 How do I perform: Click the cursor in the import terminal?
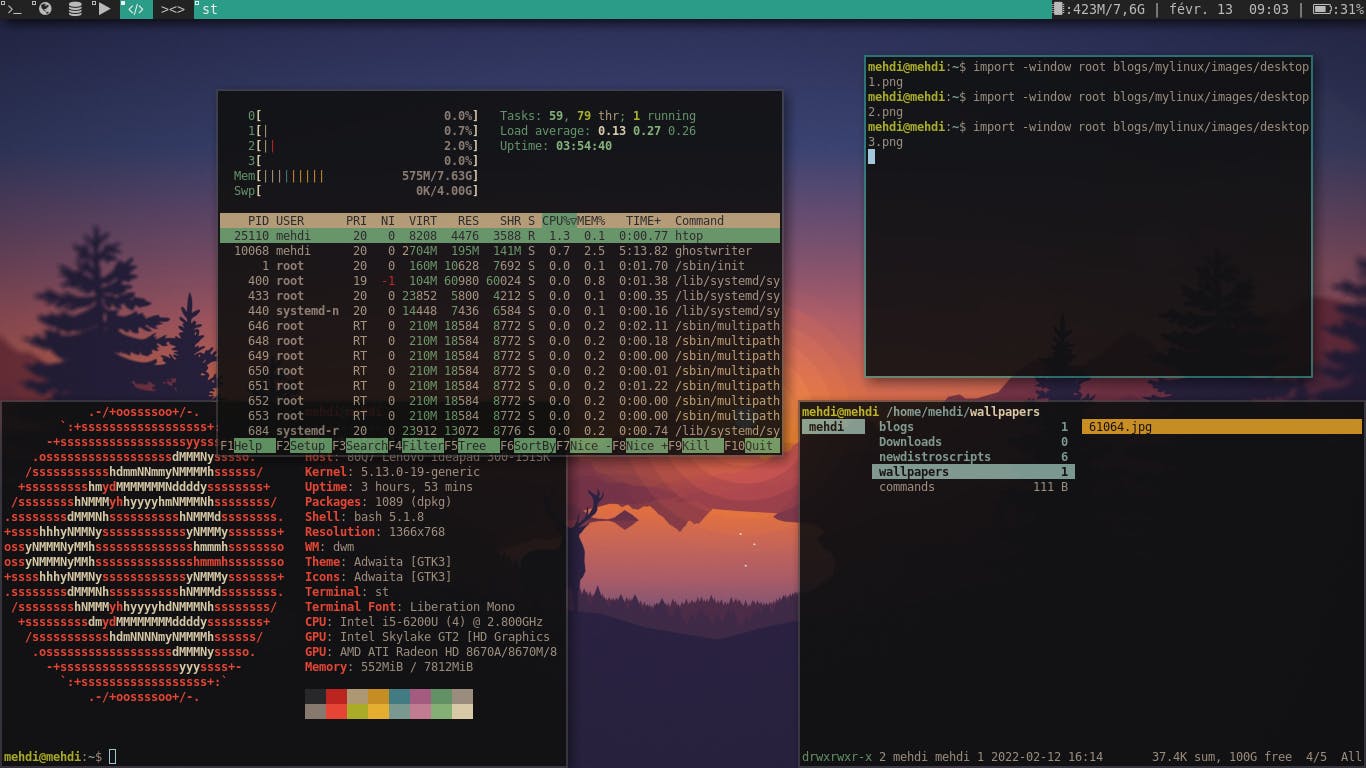(x=872, y=157)
